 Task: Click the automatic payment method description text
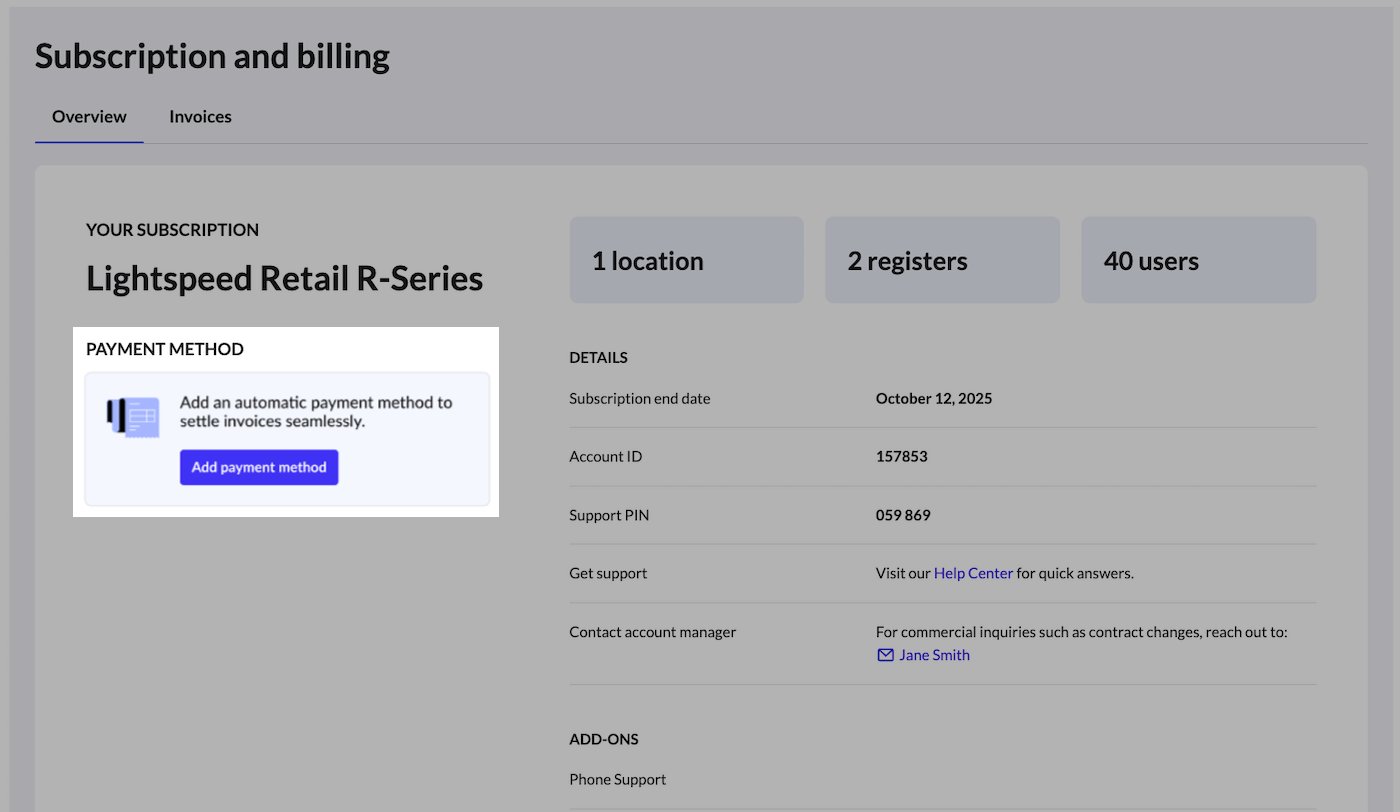315,412
